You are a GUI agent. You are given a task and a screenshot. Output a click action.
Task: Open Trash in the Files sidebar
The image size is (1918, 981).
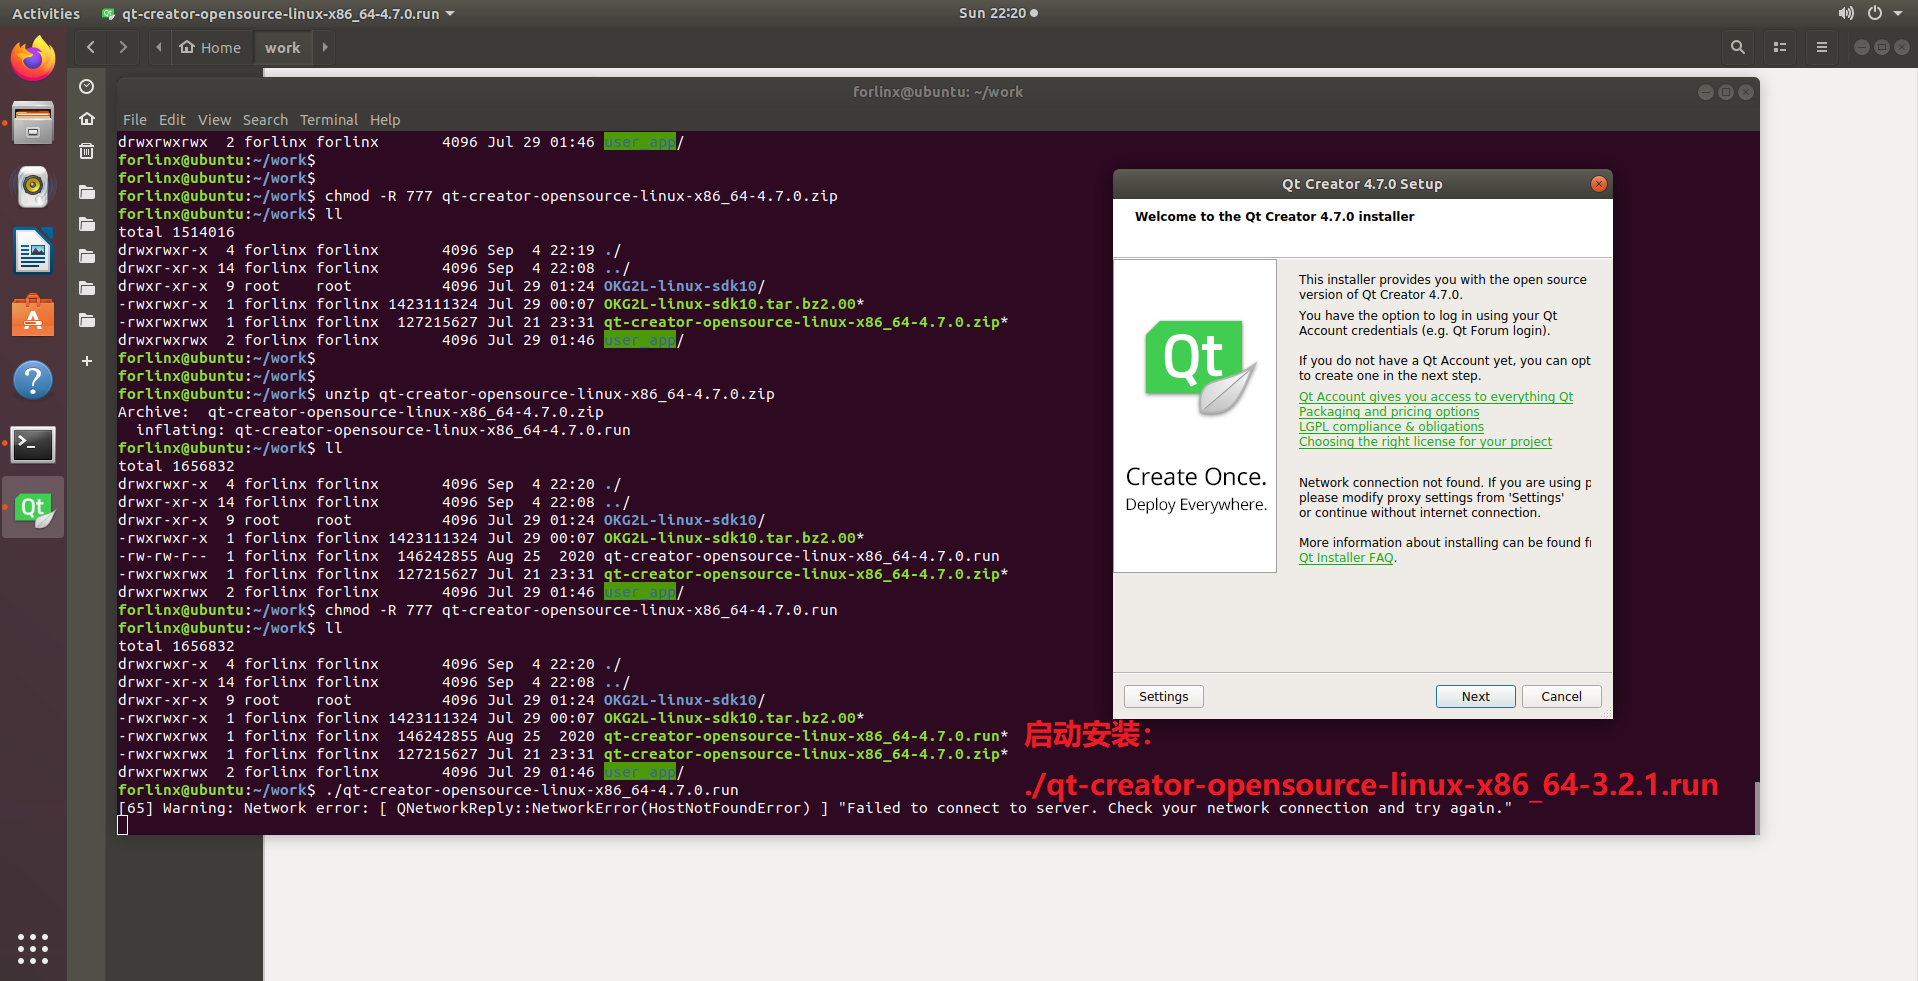pos(87,151)
